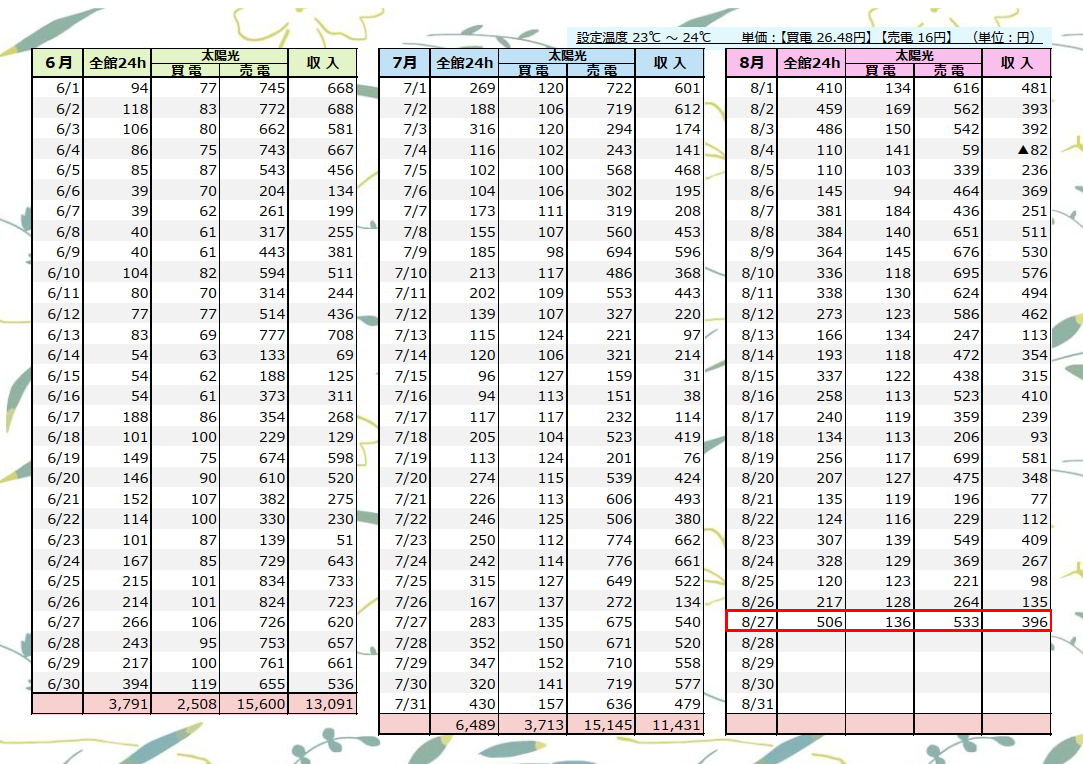Select the 8月 header cell
Viewport: 1083px width, 764px height.
(751, 63)
